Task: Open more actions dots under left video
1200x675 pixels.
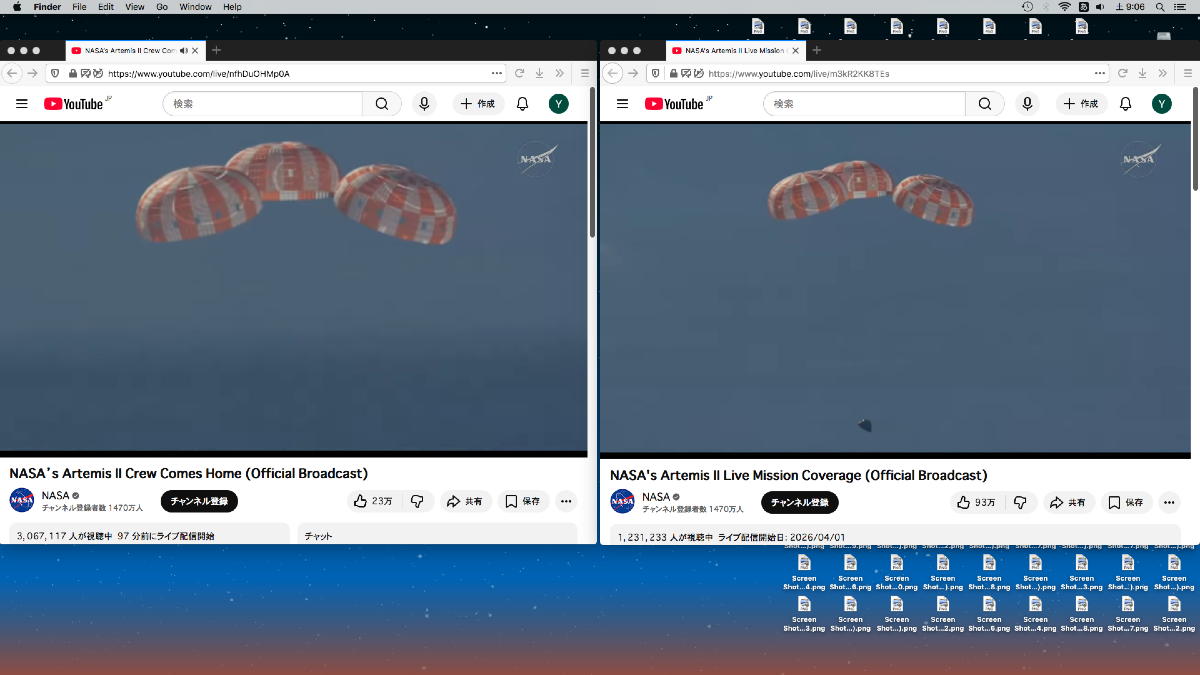Action: click(x=566, y=501)
